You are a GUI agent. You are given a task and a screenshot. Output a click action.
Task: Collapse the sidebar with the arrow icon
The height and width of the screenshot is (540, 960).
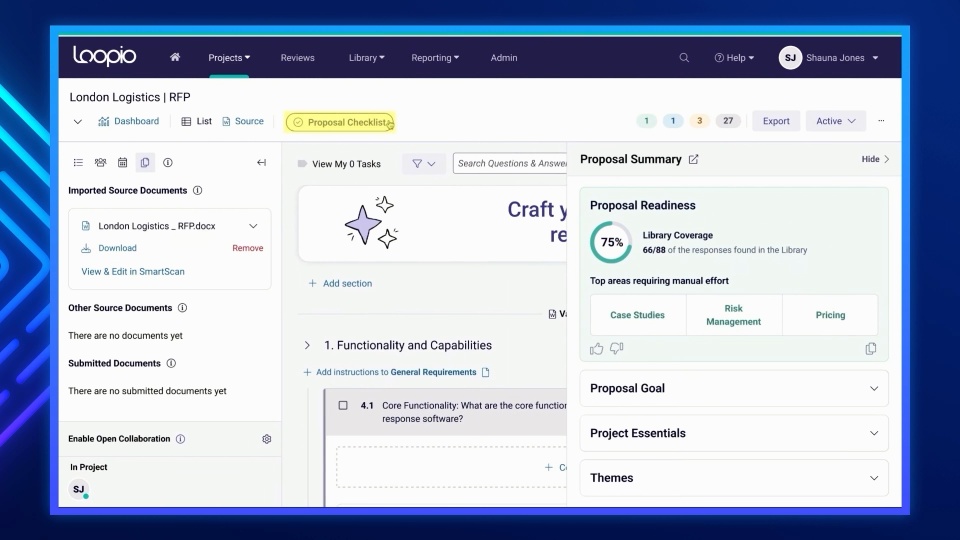pos(261,162)
